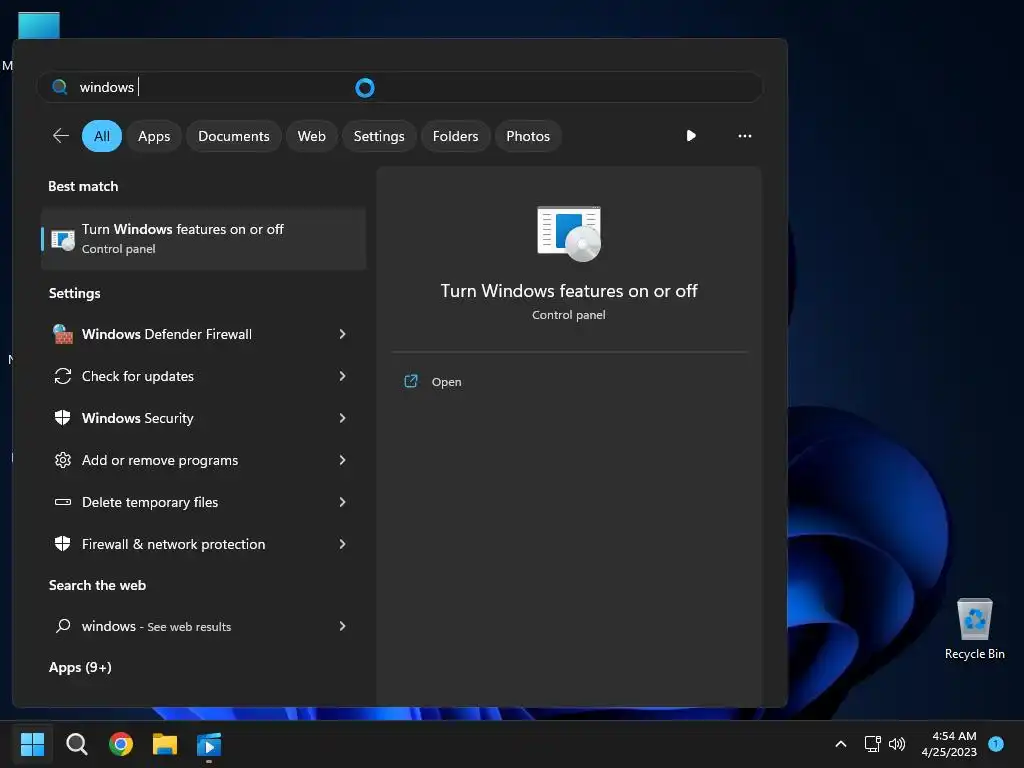This screenshot has height=768, width=1024.
Task: Expand Firewall & network protection chevron
Action: click(x=342, y=544)
